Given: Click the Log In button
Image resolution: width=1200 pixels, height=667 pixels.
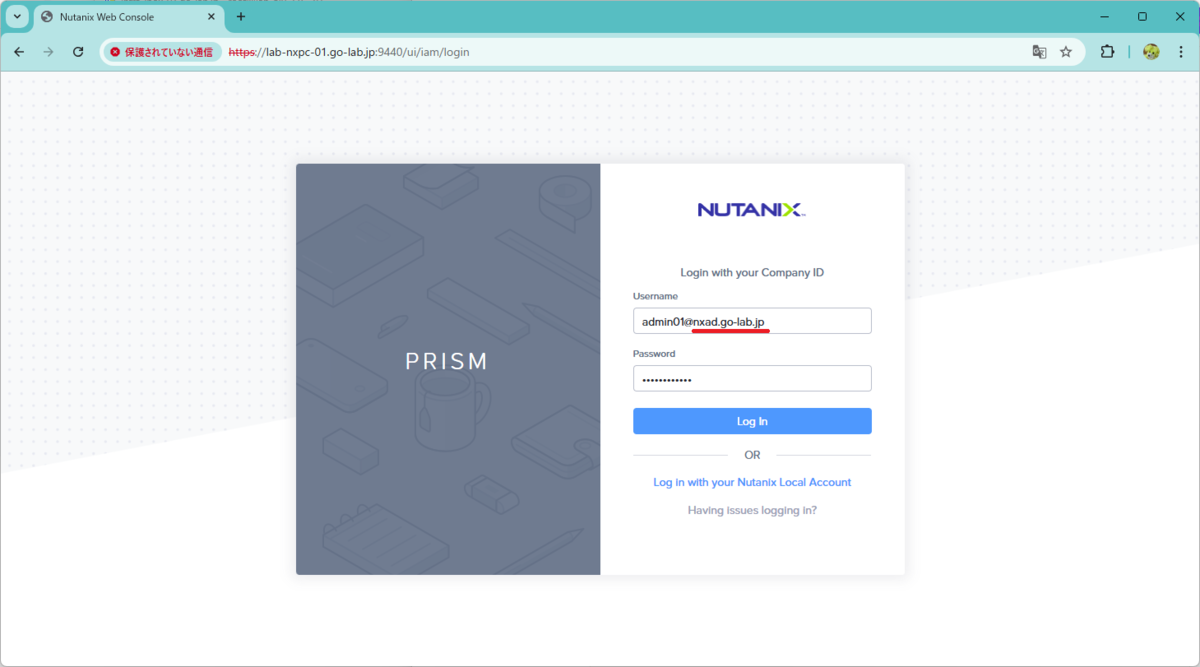Looking at the screenshot, I should pyautogui.click(x=752, y=421).
